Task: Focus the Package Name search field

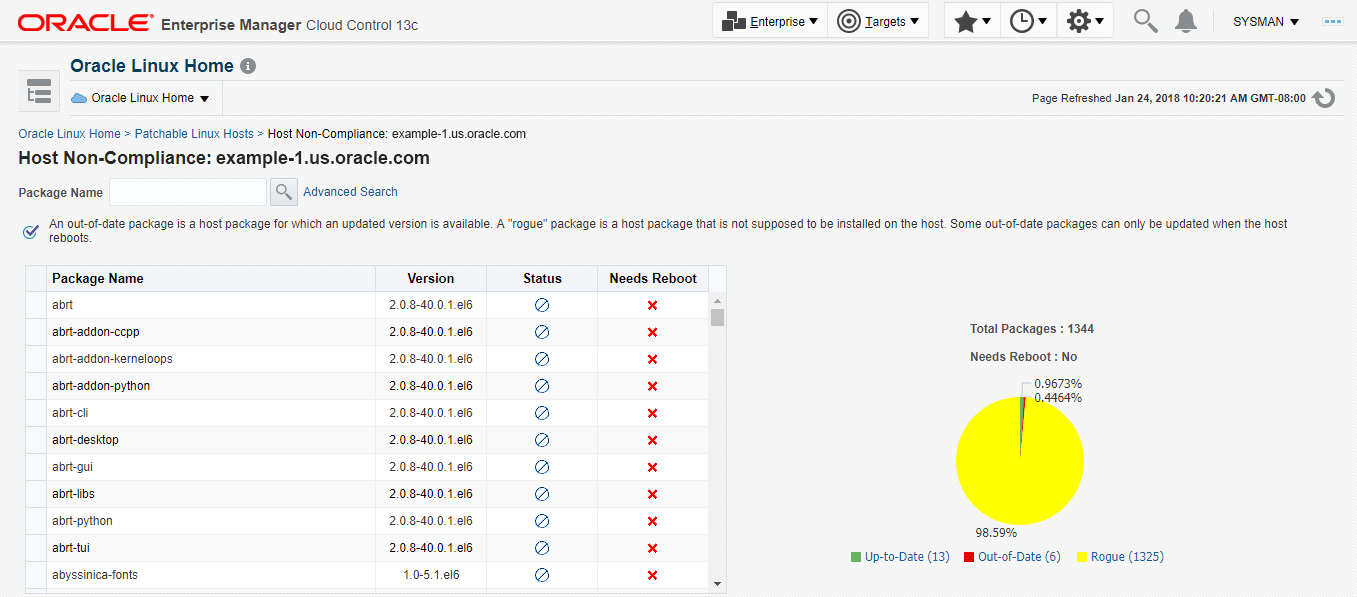Action: pyautogui.click(x=188, y=192)
